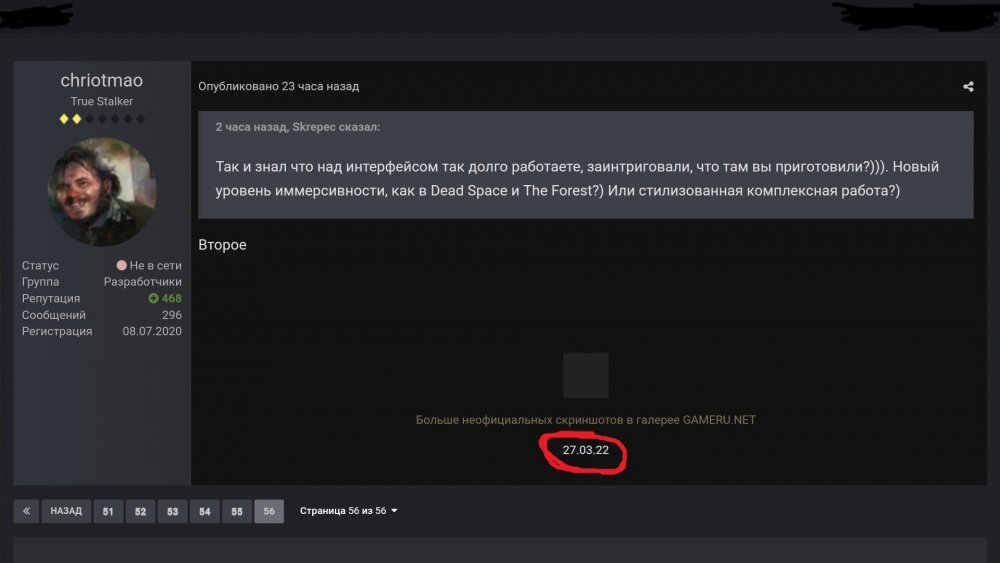Click the user rank diamonds row
The height and width of the screenshot is (563, 1000).
pos(102,119)
